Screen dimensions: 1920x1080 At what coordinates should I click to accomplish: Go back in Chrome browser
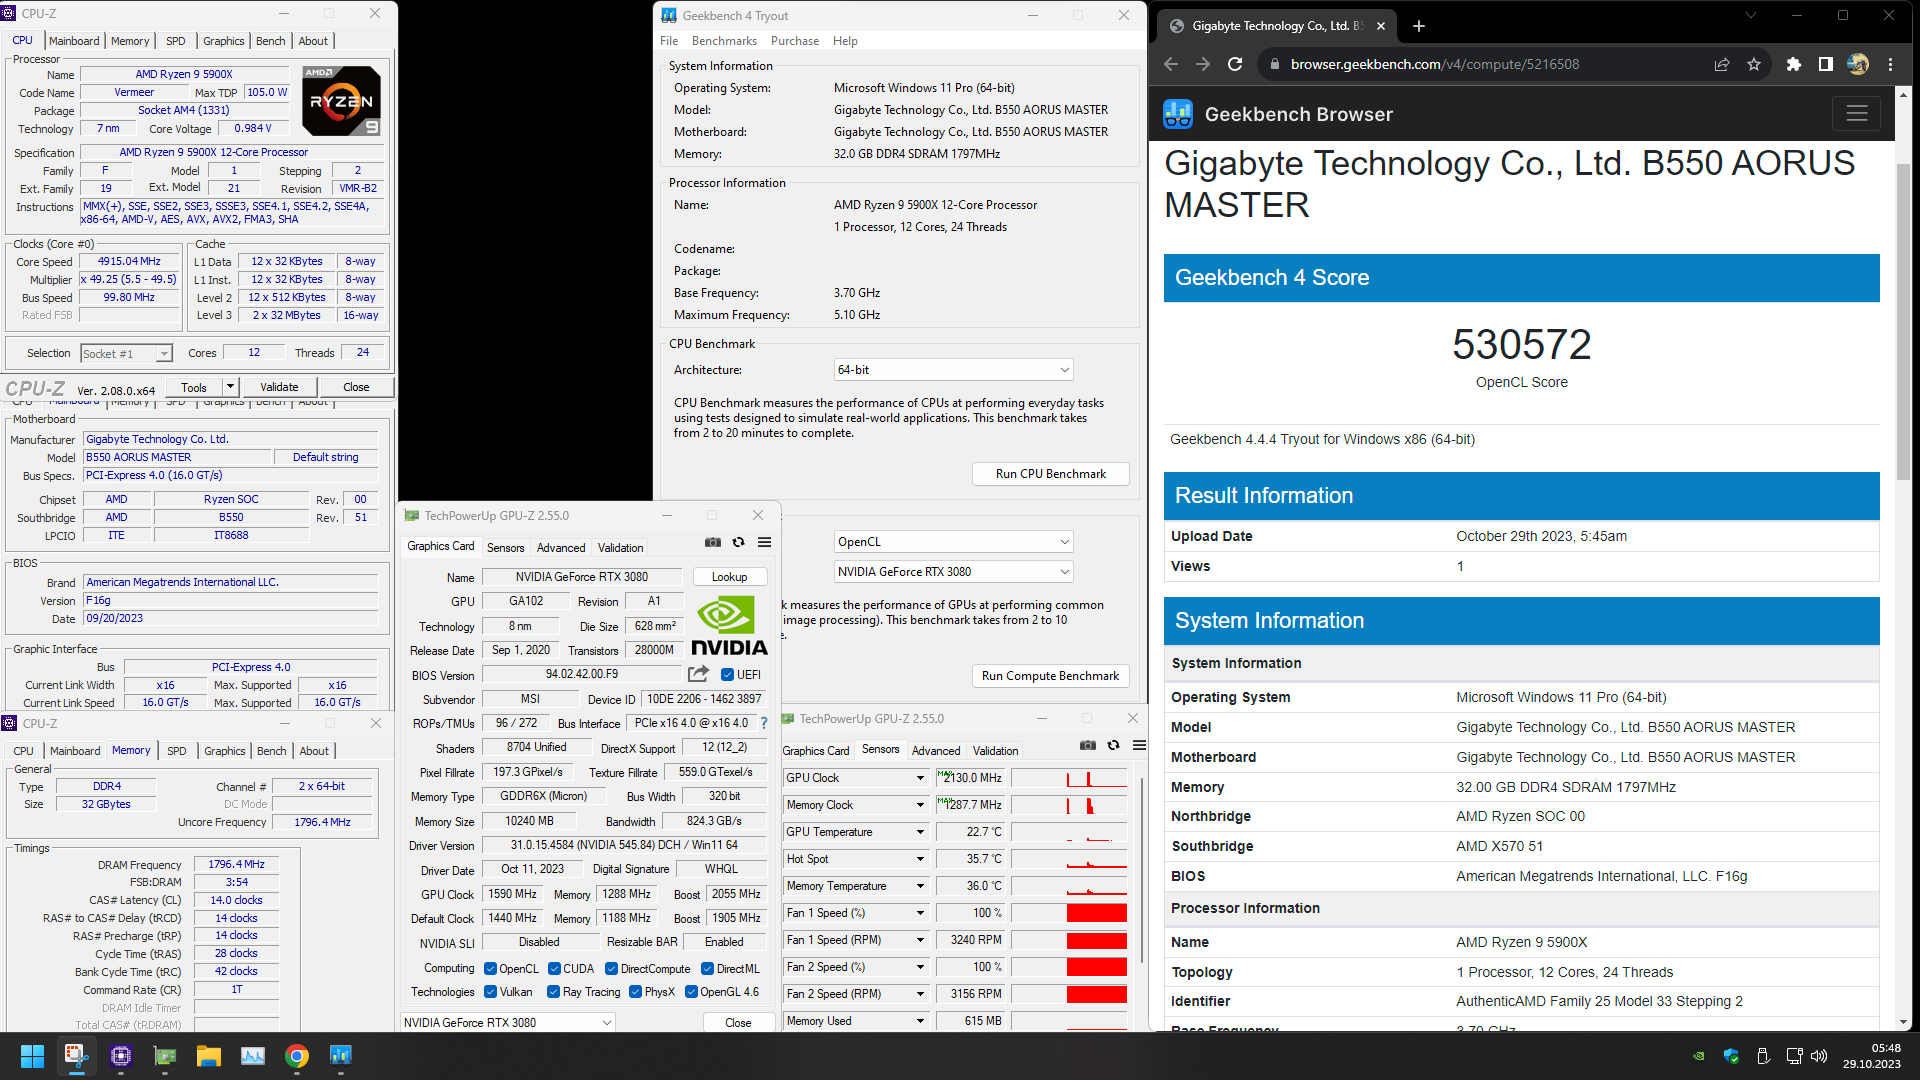click(x=1171, y=64)
